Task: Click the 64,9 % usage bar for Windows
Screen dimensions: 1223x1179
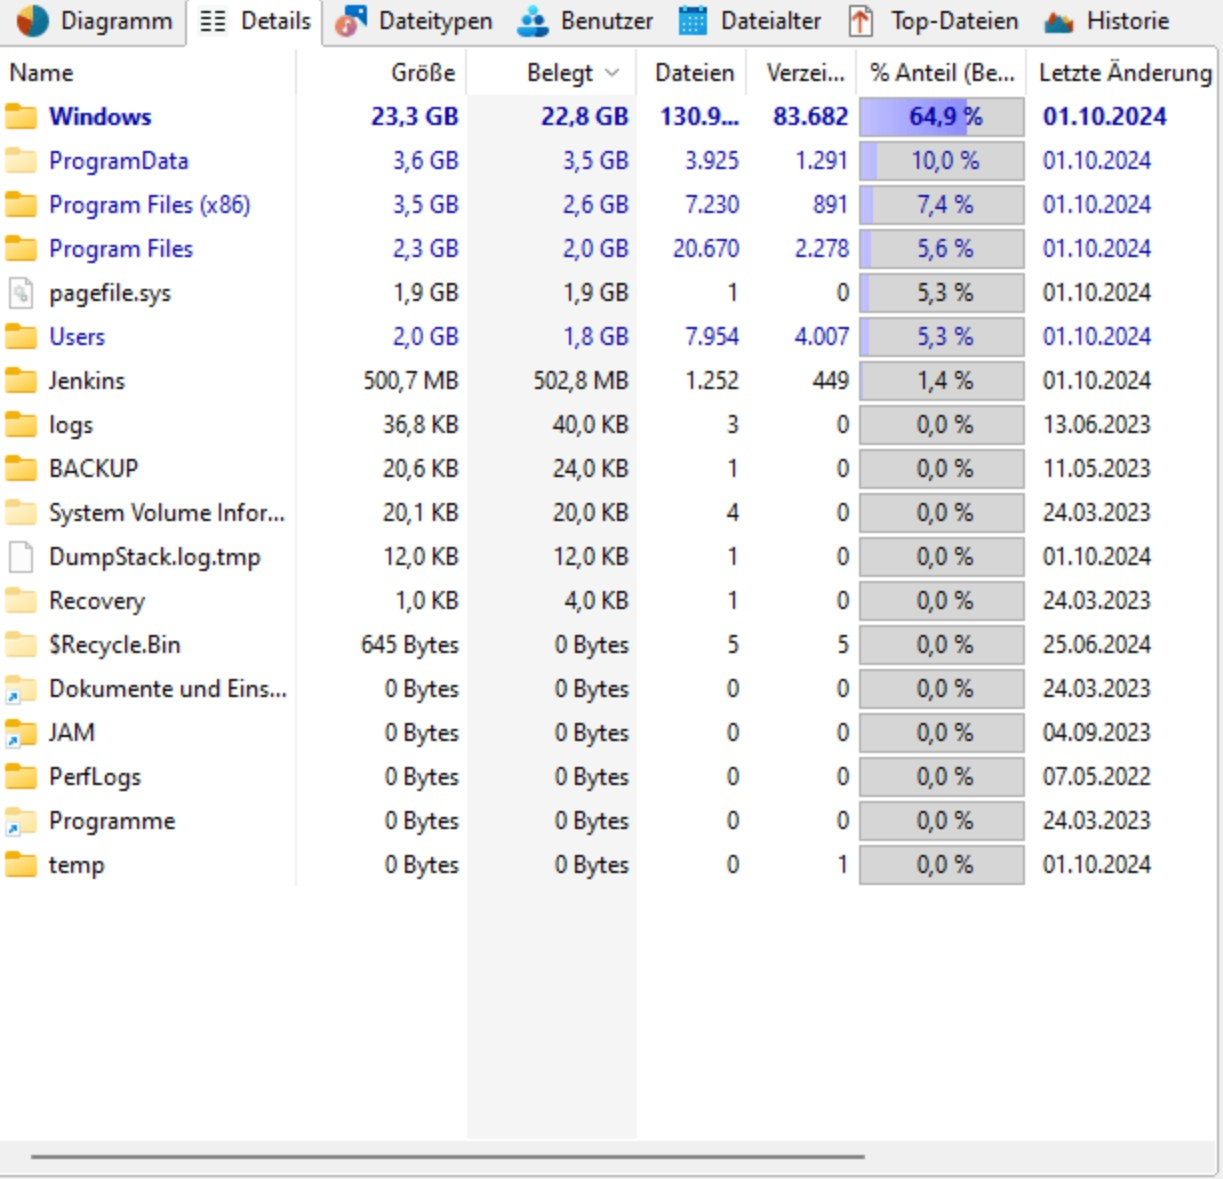Action: pos(942,117)
